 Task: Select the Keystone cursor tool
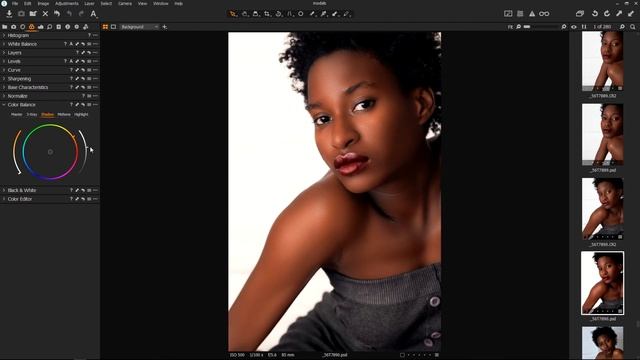tap(290, 14)
